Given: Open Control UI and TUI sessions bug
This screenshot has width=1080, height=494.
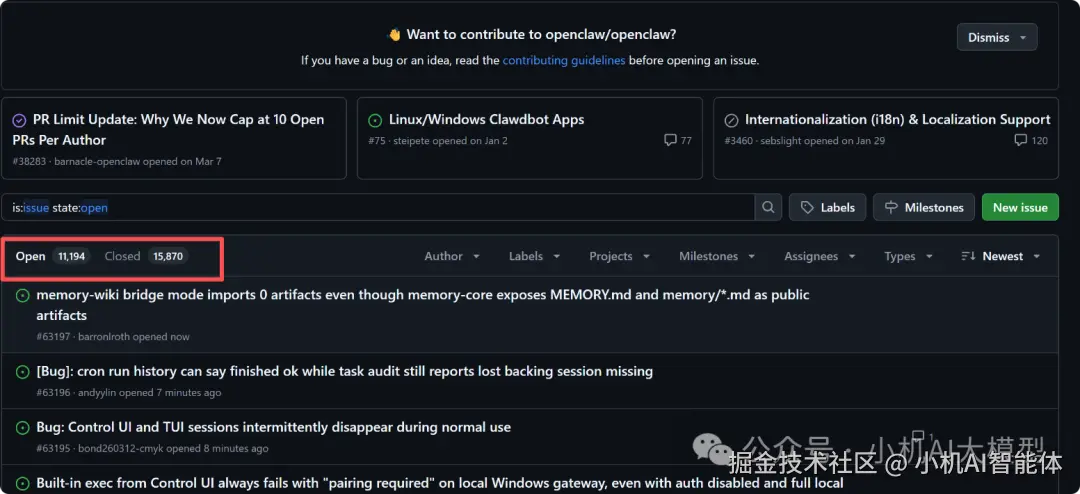Looking at the screenshot, I should [273, 428].
